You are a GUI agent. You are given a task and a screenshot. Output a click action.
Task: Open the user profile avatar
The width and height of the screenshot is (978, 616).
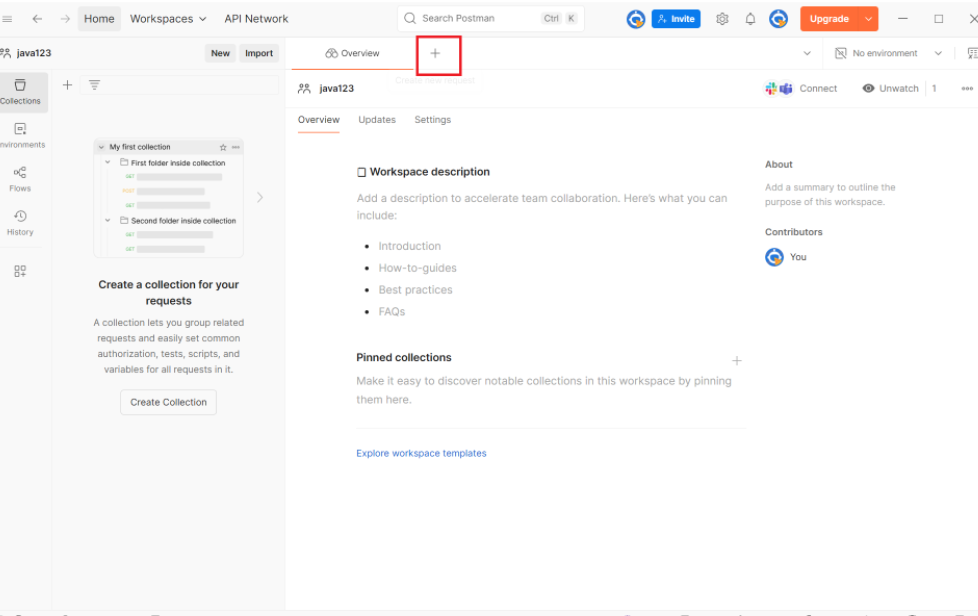pyautogui.click(x=778, y=19)
